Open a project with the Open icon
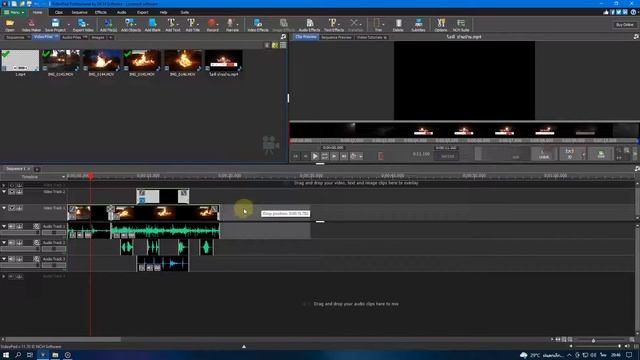Screen dimensions: 640x360 (x=9, y=25)
